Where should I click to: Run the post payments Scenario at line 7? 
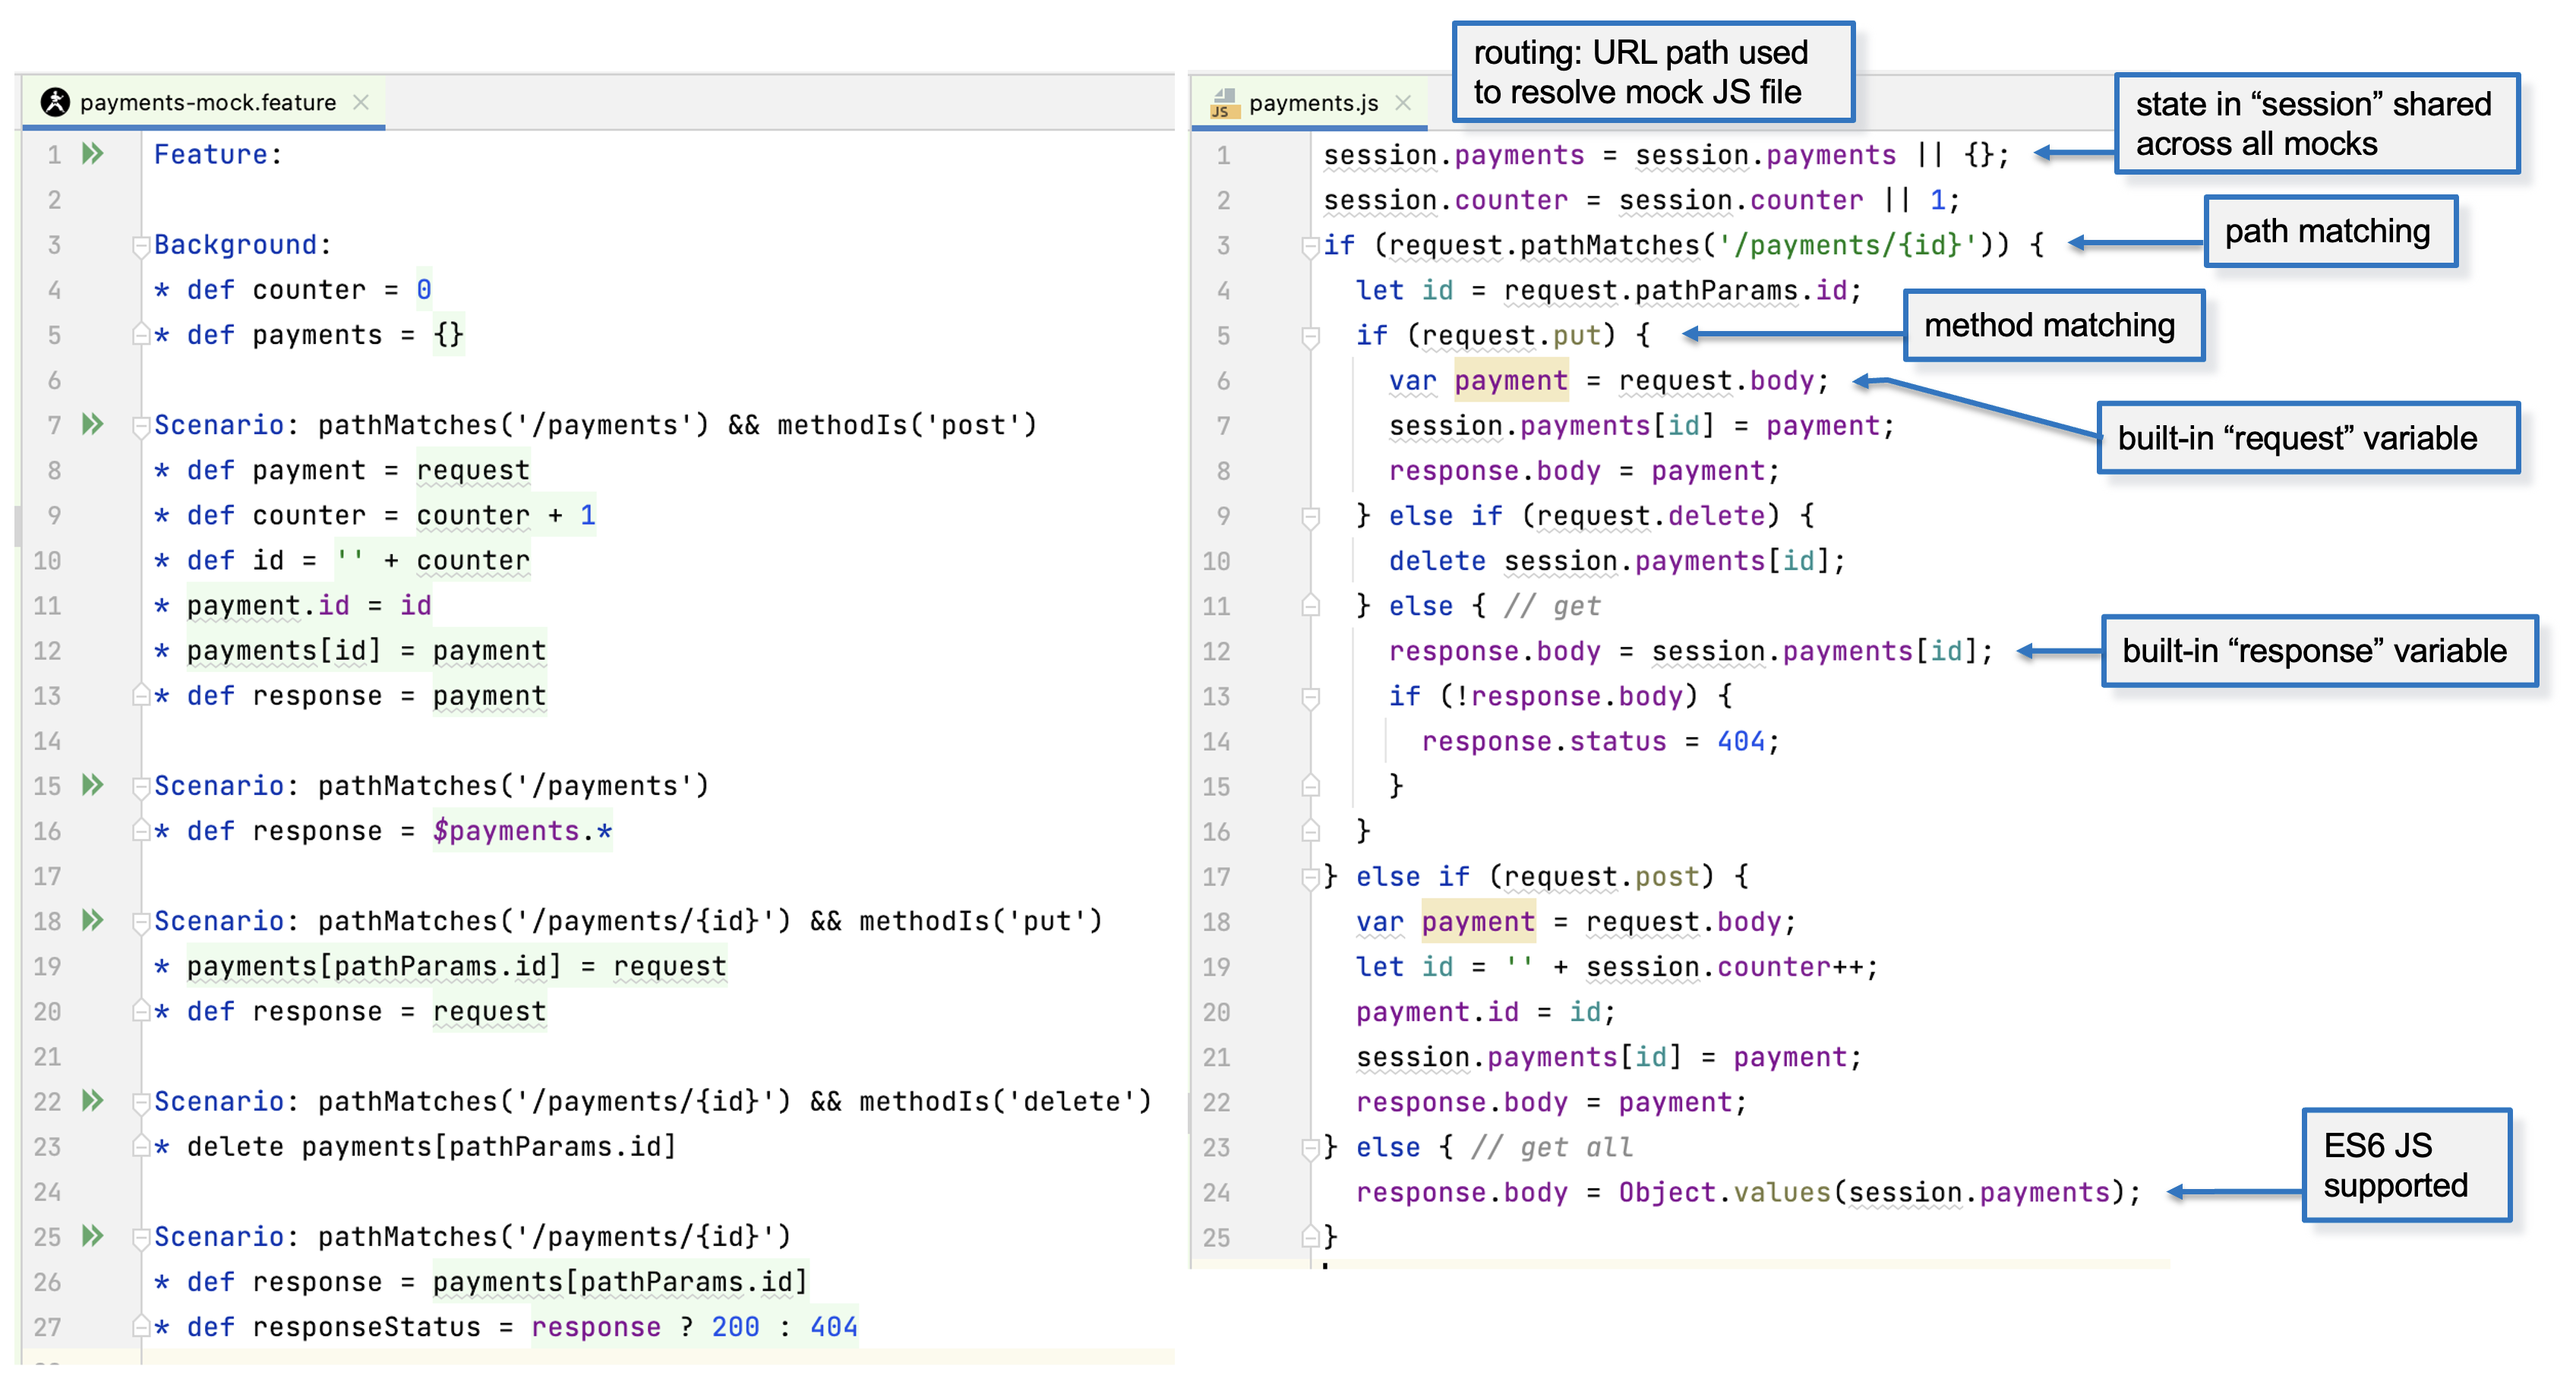pos(93,424)
